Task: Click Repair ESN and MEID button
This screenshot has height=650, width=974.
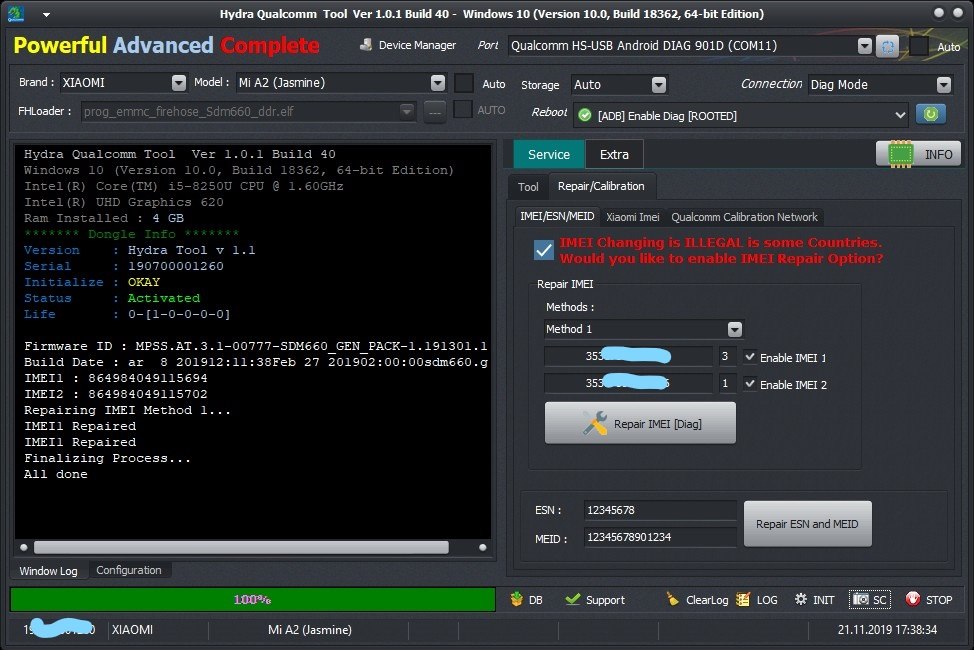Action: [x=807, y=524]
